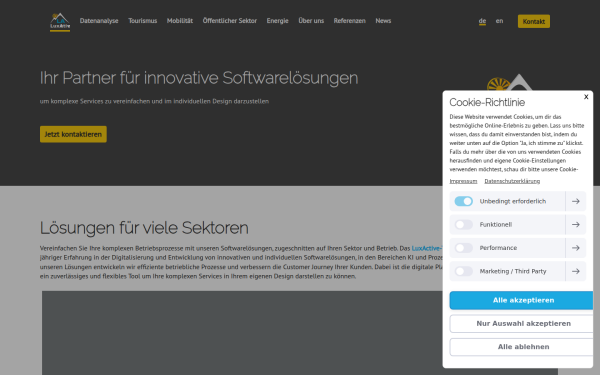
Task: Open the Energie navigation item
Action: point(277,21)
